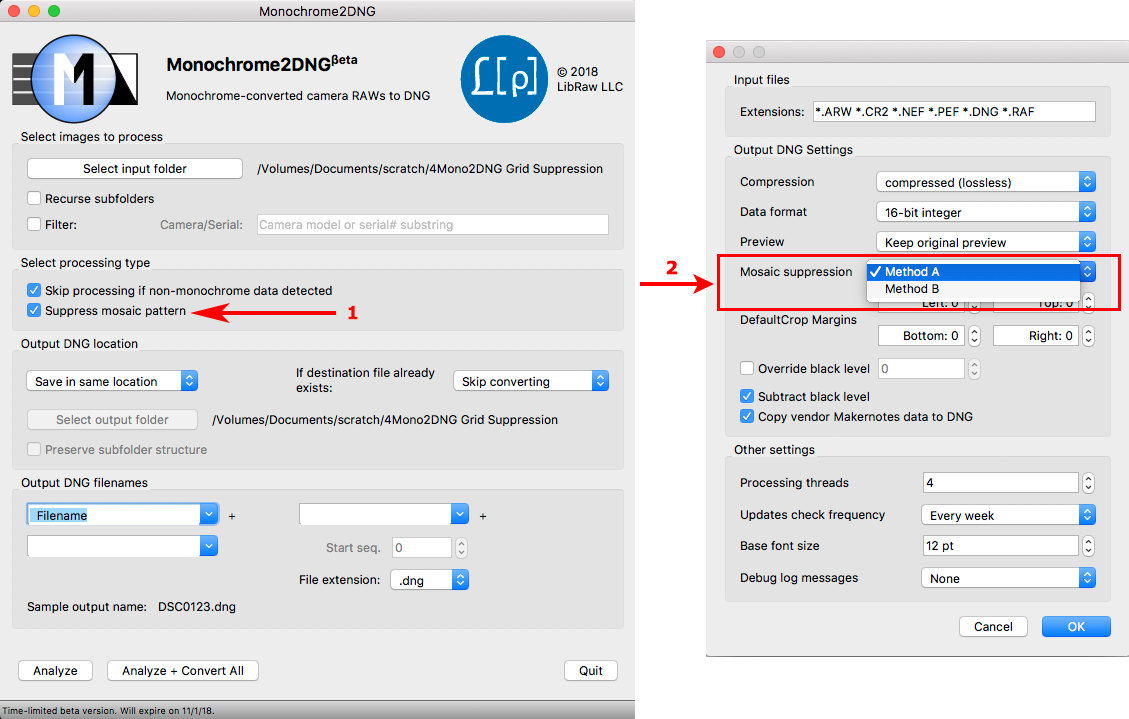
Task: Select Method A in the dropdown list
Action: (911, 272)
